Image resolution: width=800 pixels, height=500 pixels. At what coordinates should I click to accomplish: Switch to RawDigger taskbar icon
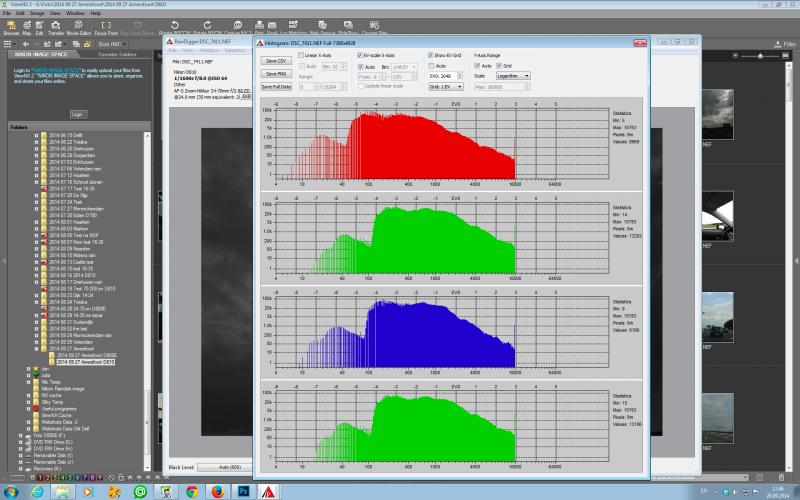tap(268, 492)
